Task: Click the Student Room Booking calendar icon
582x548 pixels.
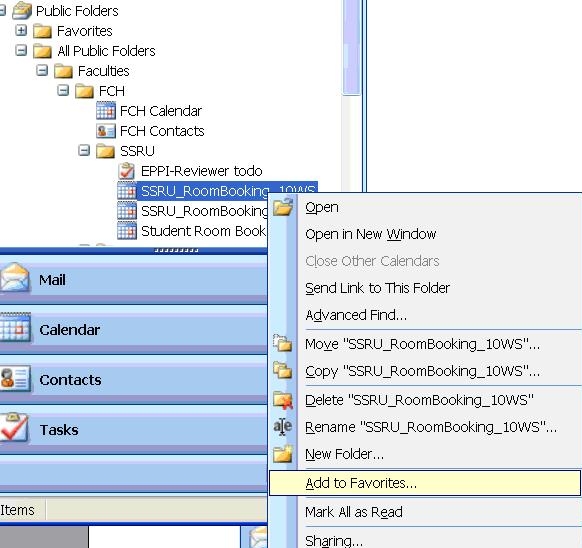Action: [x=127, y=231]
